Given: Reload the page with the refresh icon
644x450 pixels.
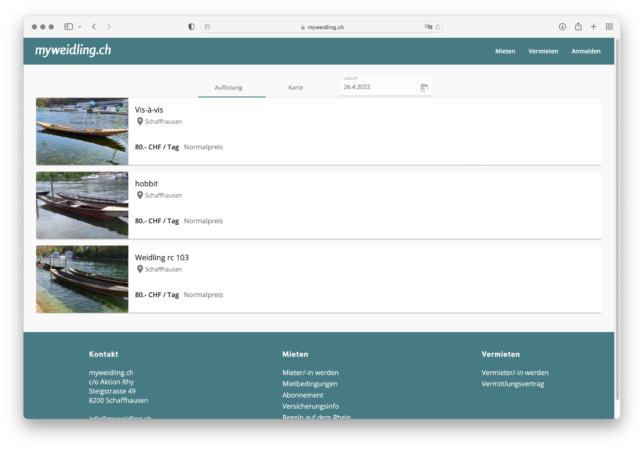Looking at the screenshot, I should pos(437,27).
